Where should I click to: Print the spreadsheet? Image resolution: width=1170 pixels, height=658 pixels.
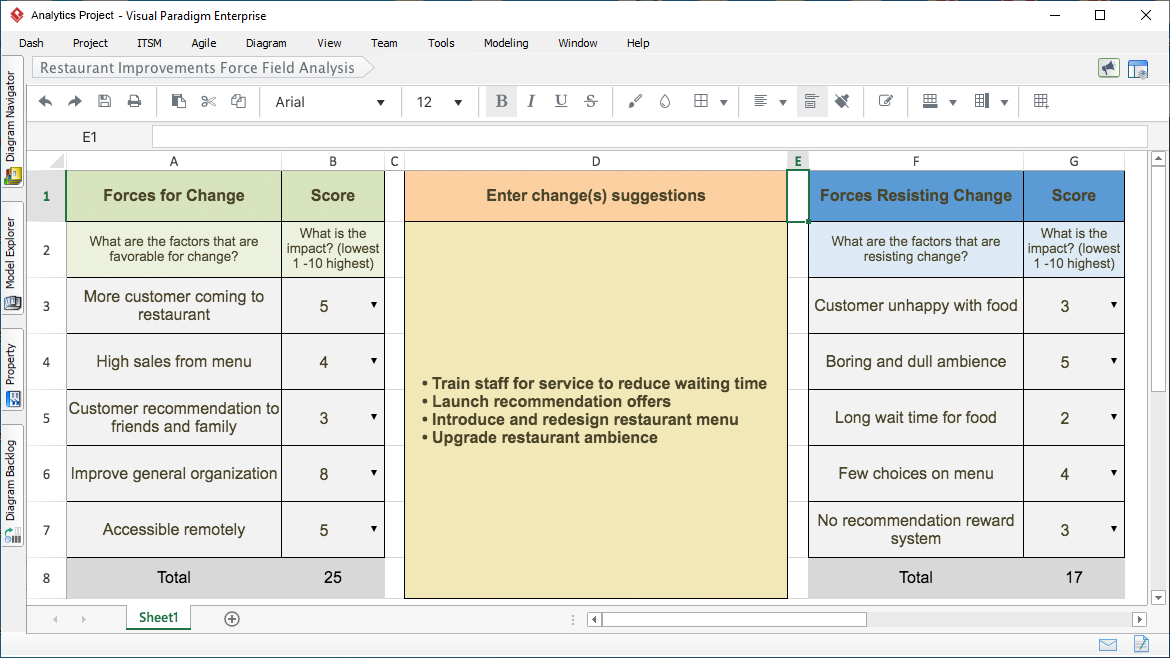coord(133,101)
